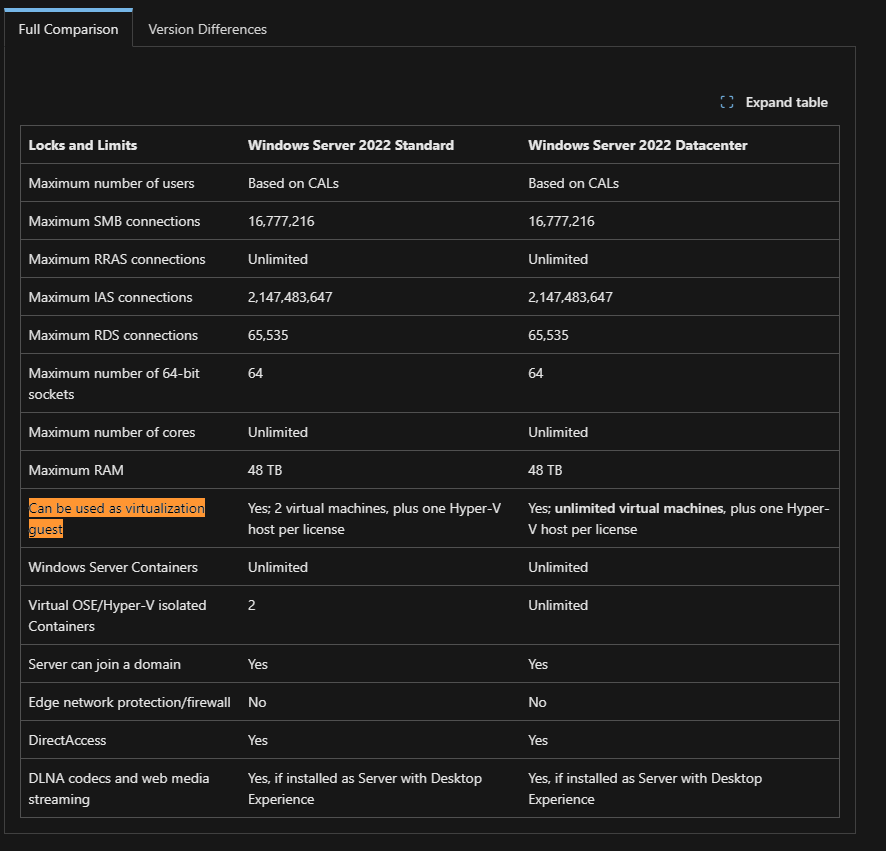Click the DLNA codecs and web media streaming label
Image resolution: width=886 pixels, height=851 pixels.
[x=119, y=788]
